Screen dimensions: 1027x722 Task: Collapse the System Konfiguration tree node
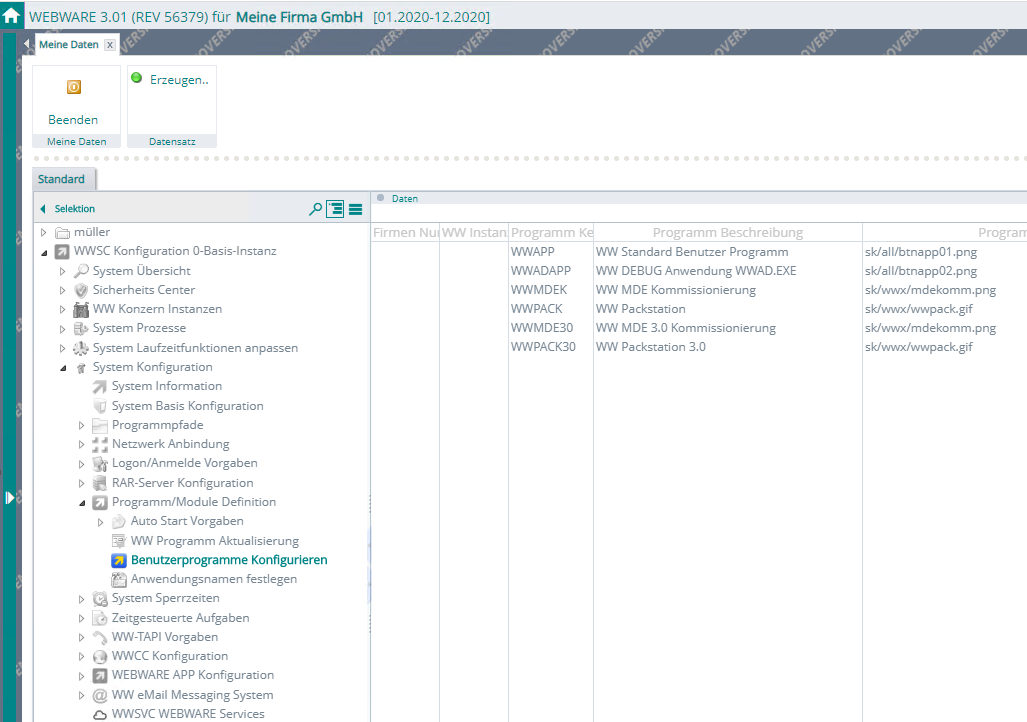point(62,367)
